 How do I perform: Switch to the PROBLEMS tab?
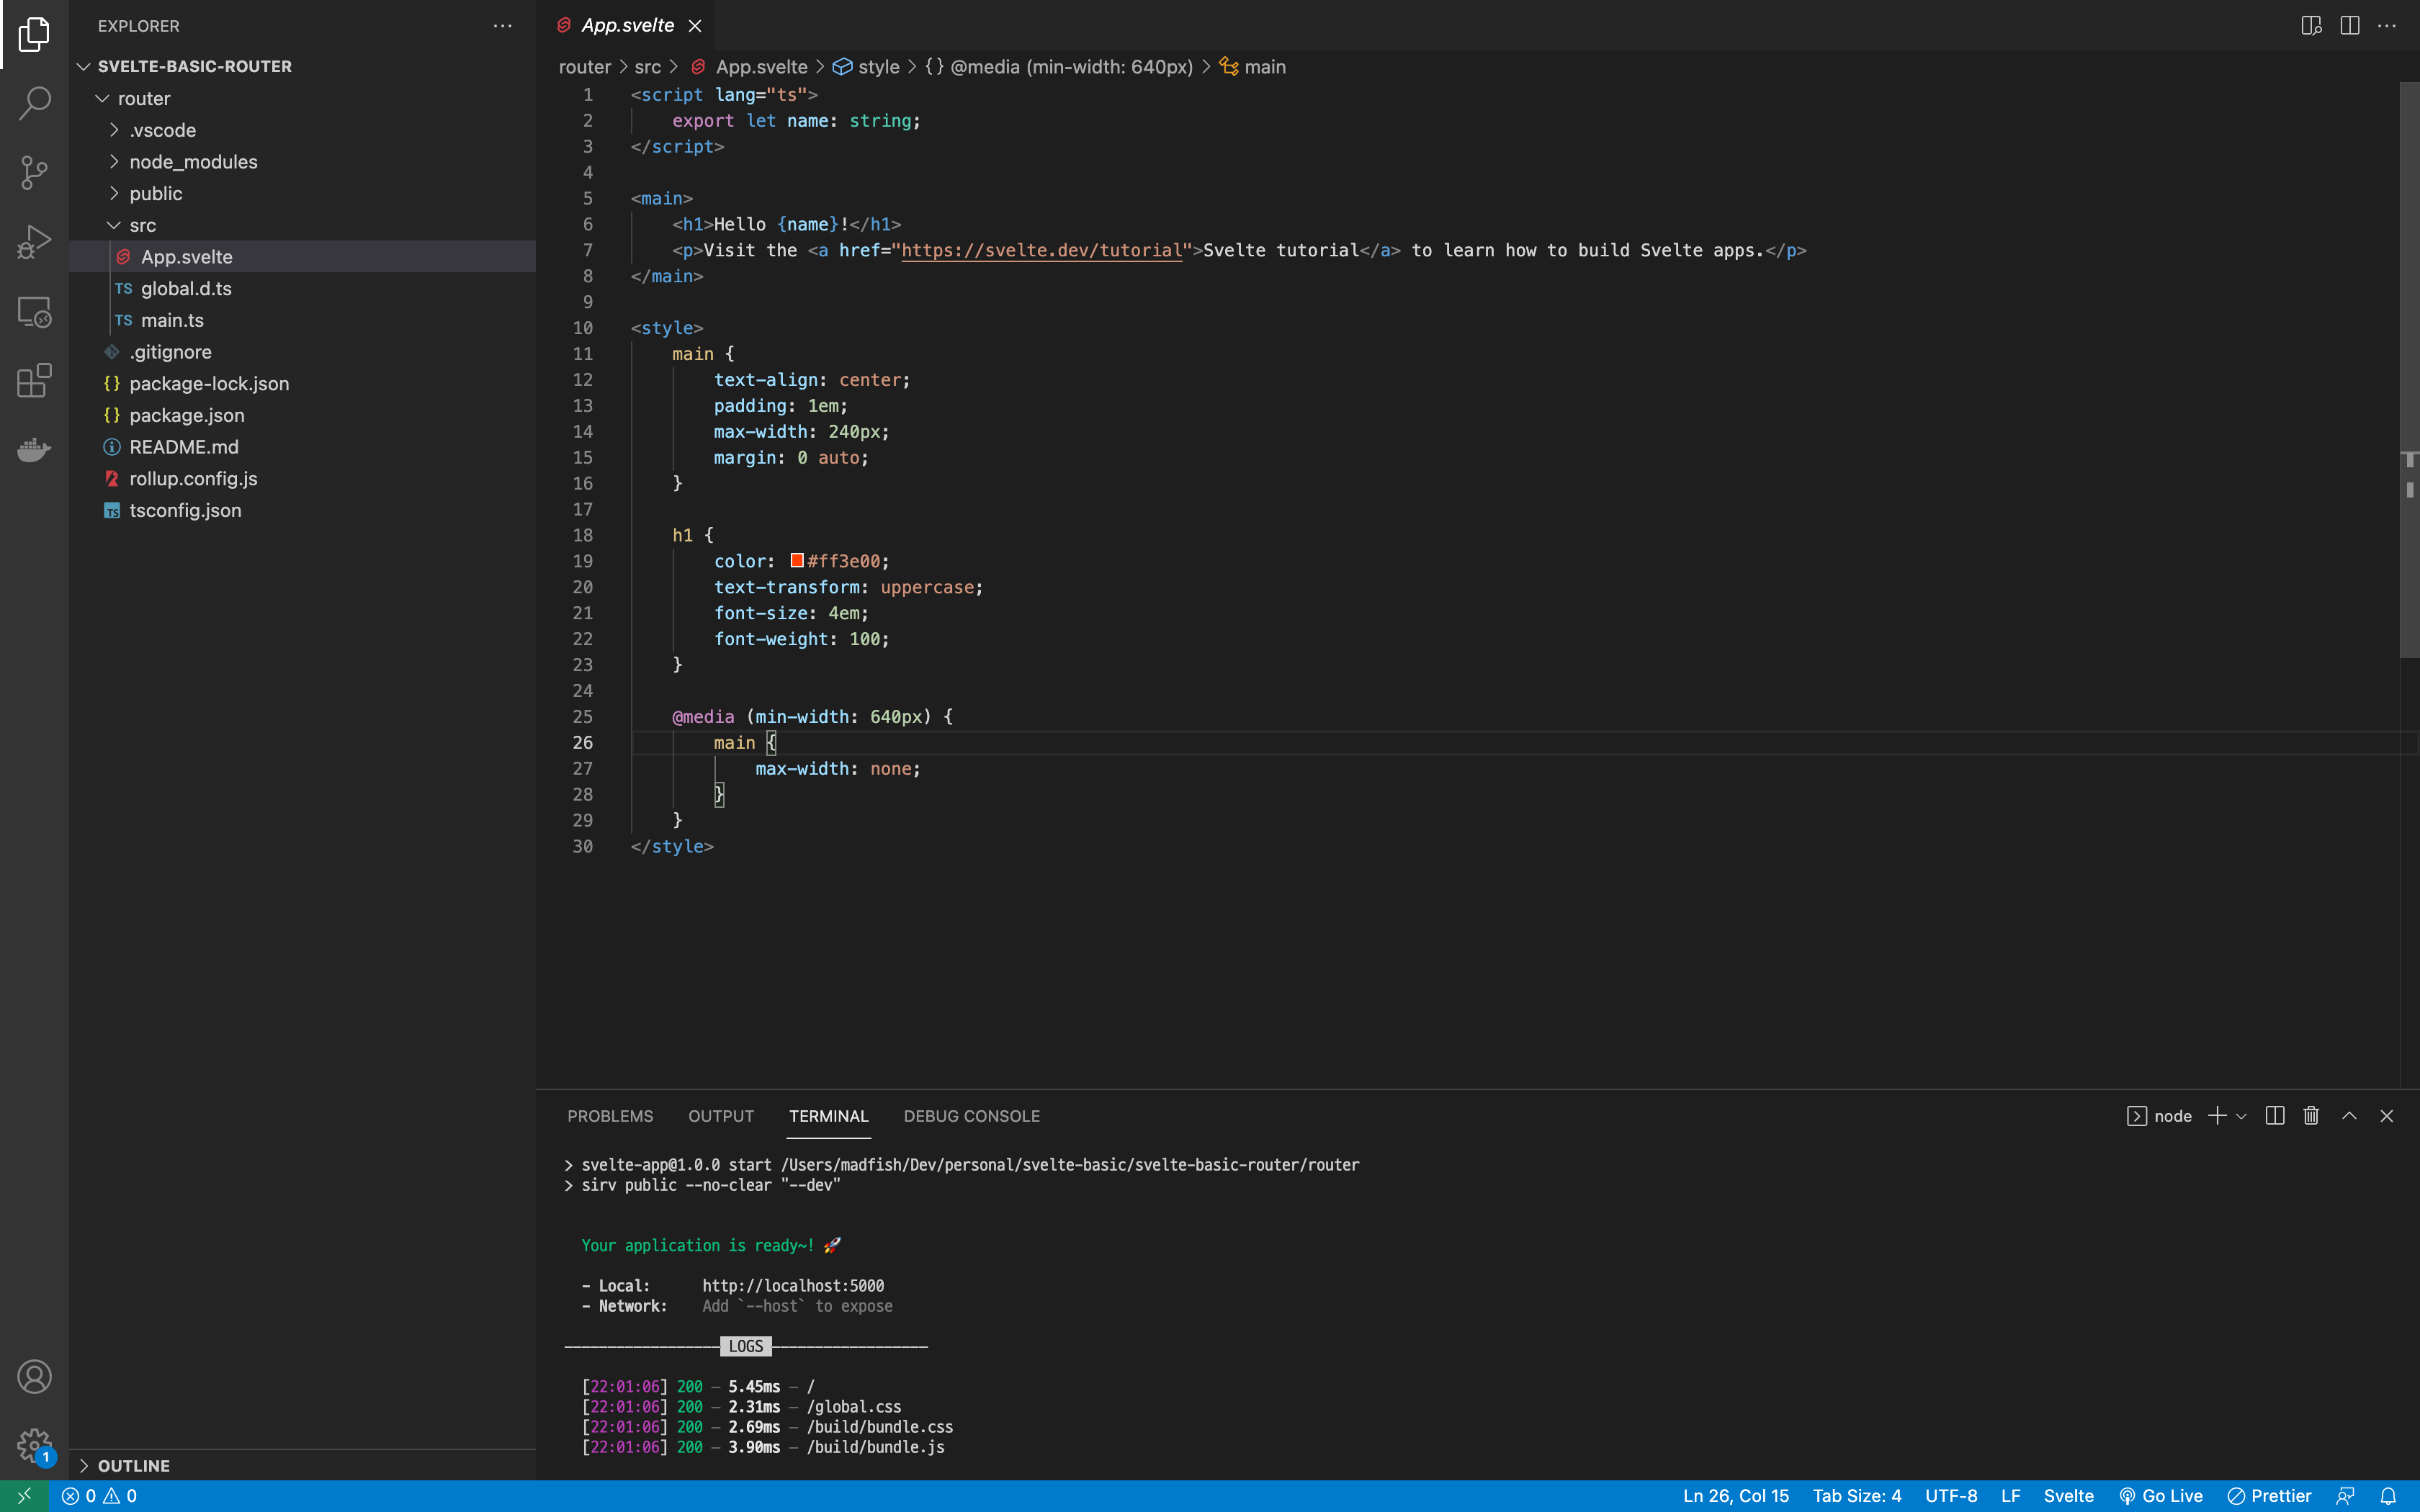point(610,1116)
